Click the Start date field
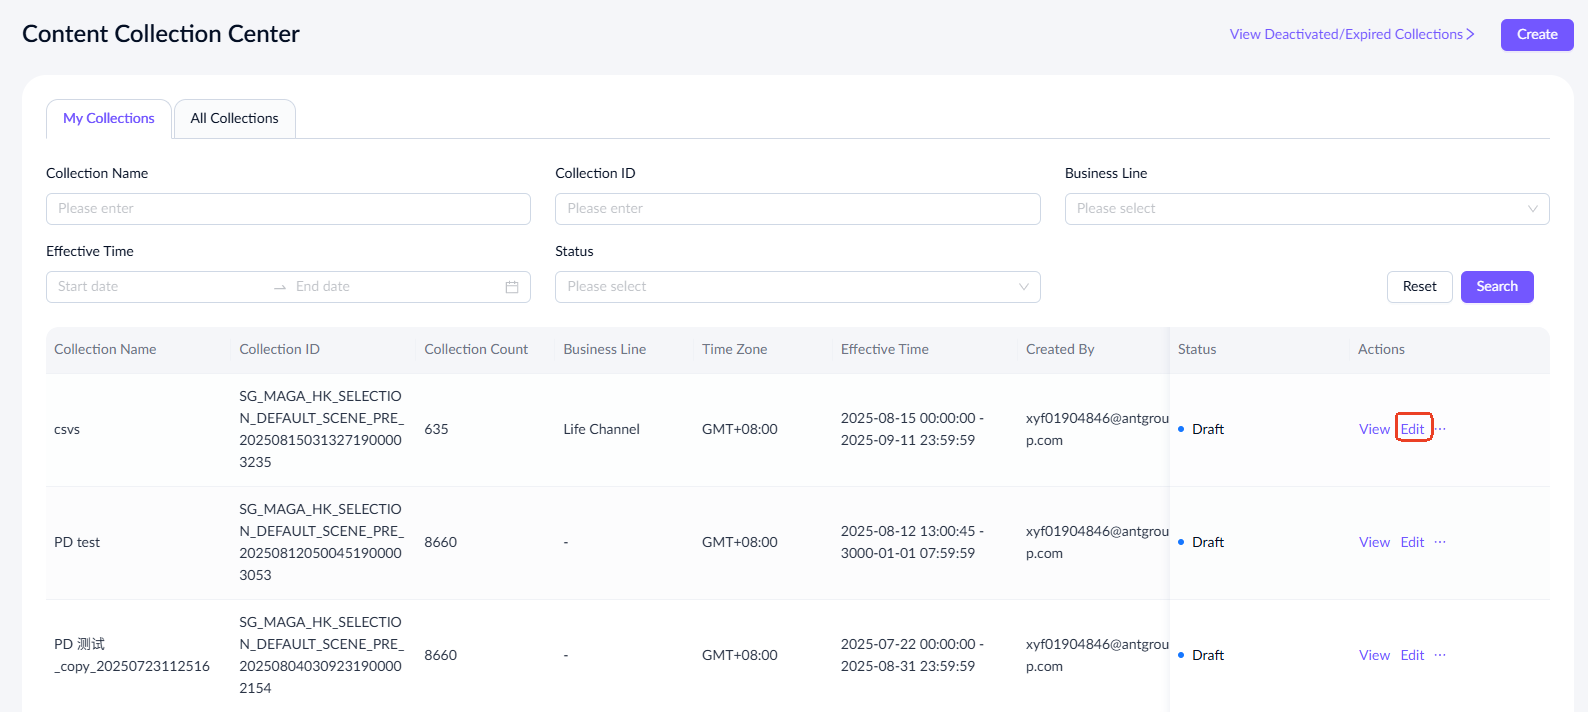 (160, 287)
